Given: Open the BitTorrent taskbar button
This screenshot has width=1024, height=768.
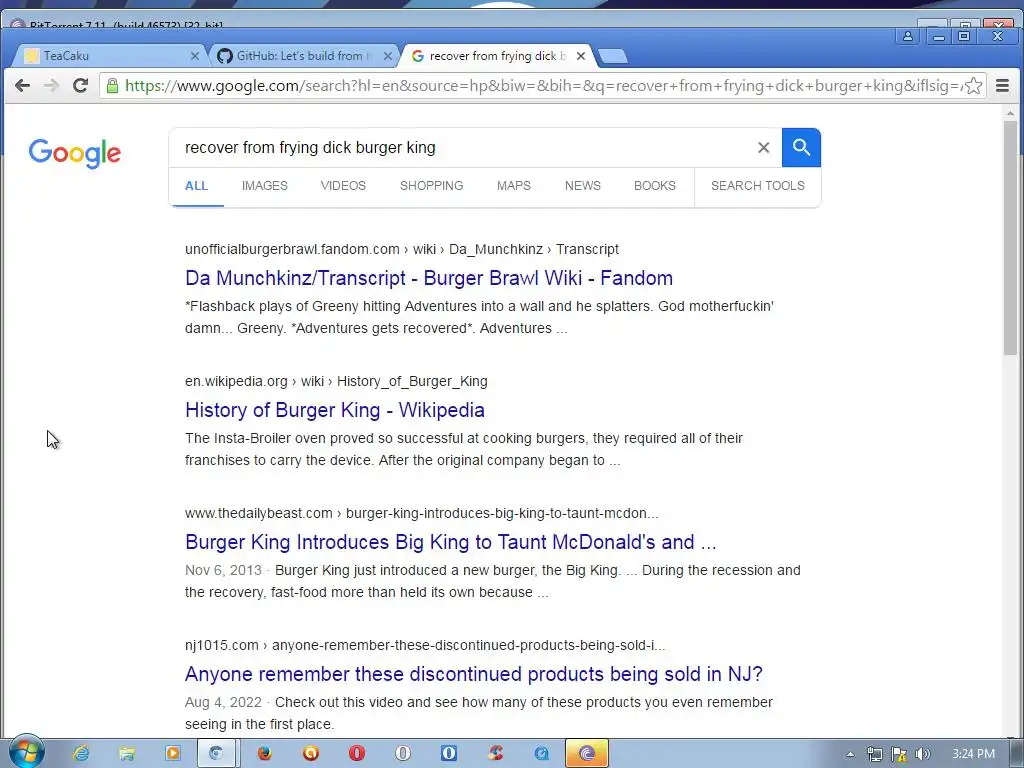Looking at the screenshot, I should coord(586,754).
